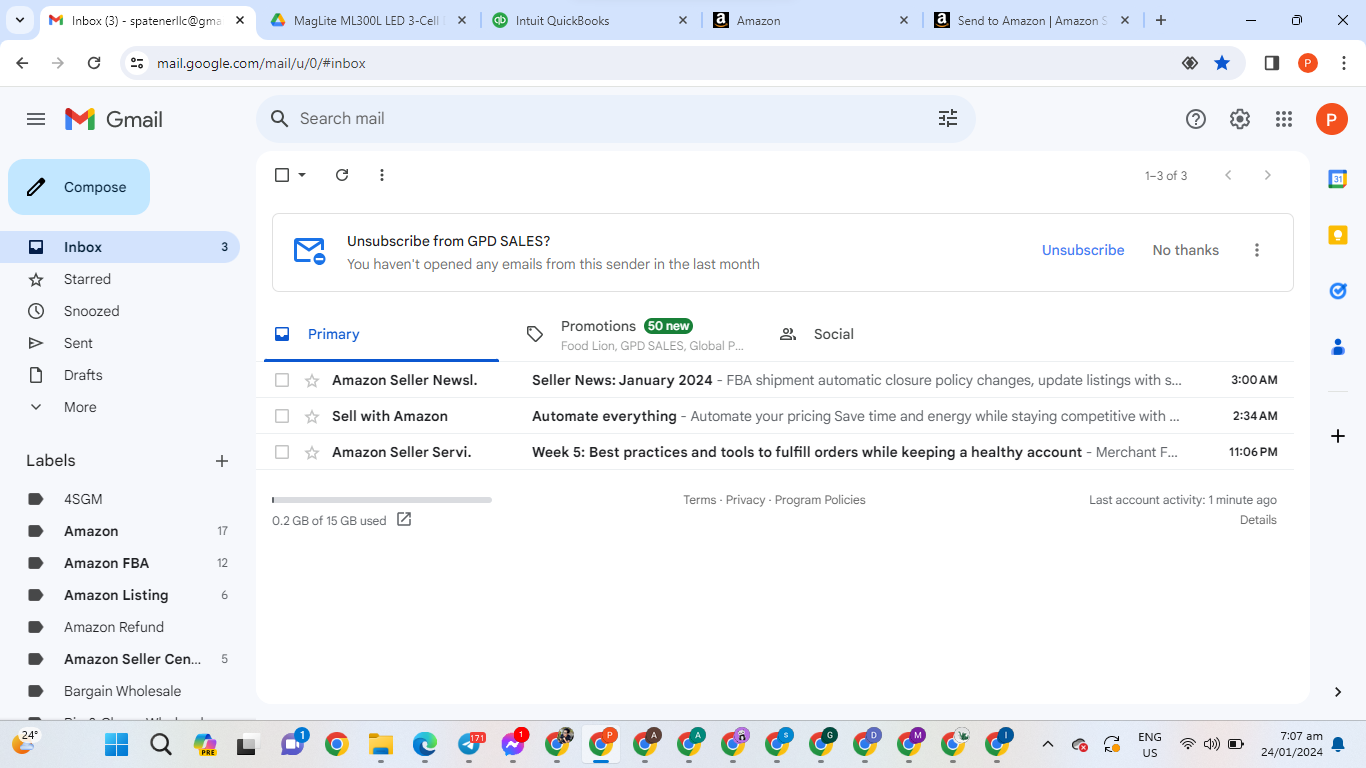Open the Drafts folder
The width and height of the screenshot is (1366, 768).
(83, 375)
